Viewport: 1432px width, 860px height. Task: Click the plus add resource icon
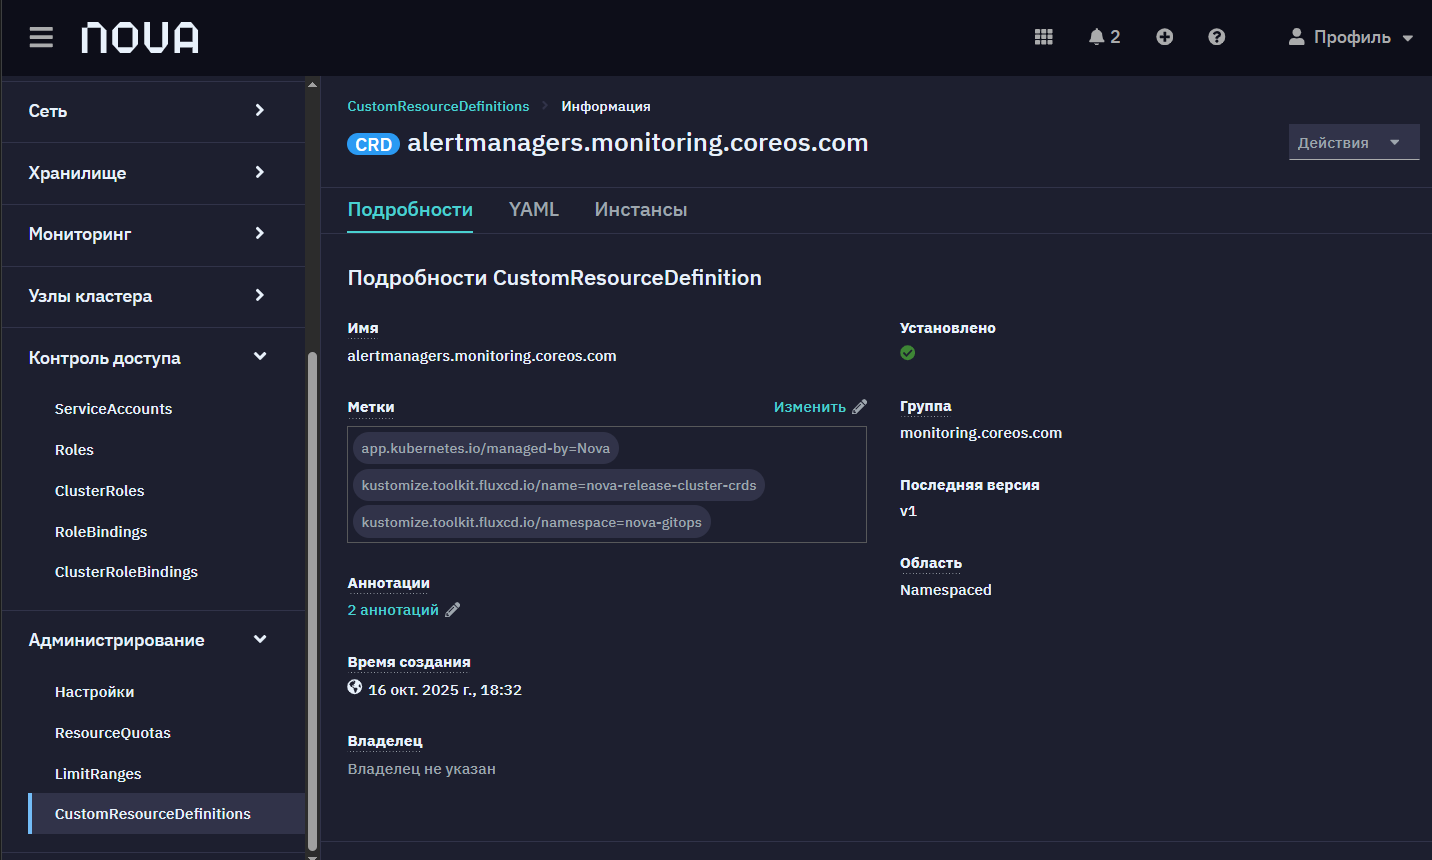(x=1165, y=37)
